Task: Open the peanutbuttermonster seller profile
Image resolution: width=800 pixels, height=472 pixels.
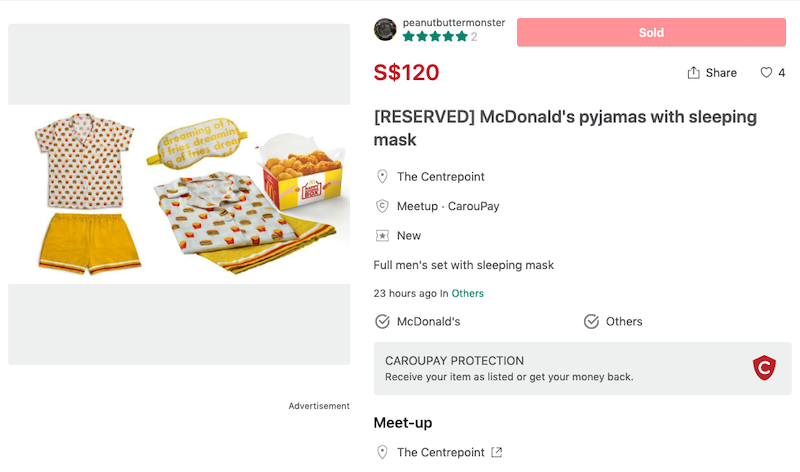Action: click(x=453, y=22)
